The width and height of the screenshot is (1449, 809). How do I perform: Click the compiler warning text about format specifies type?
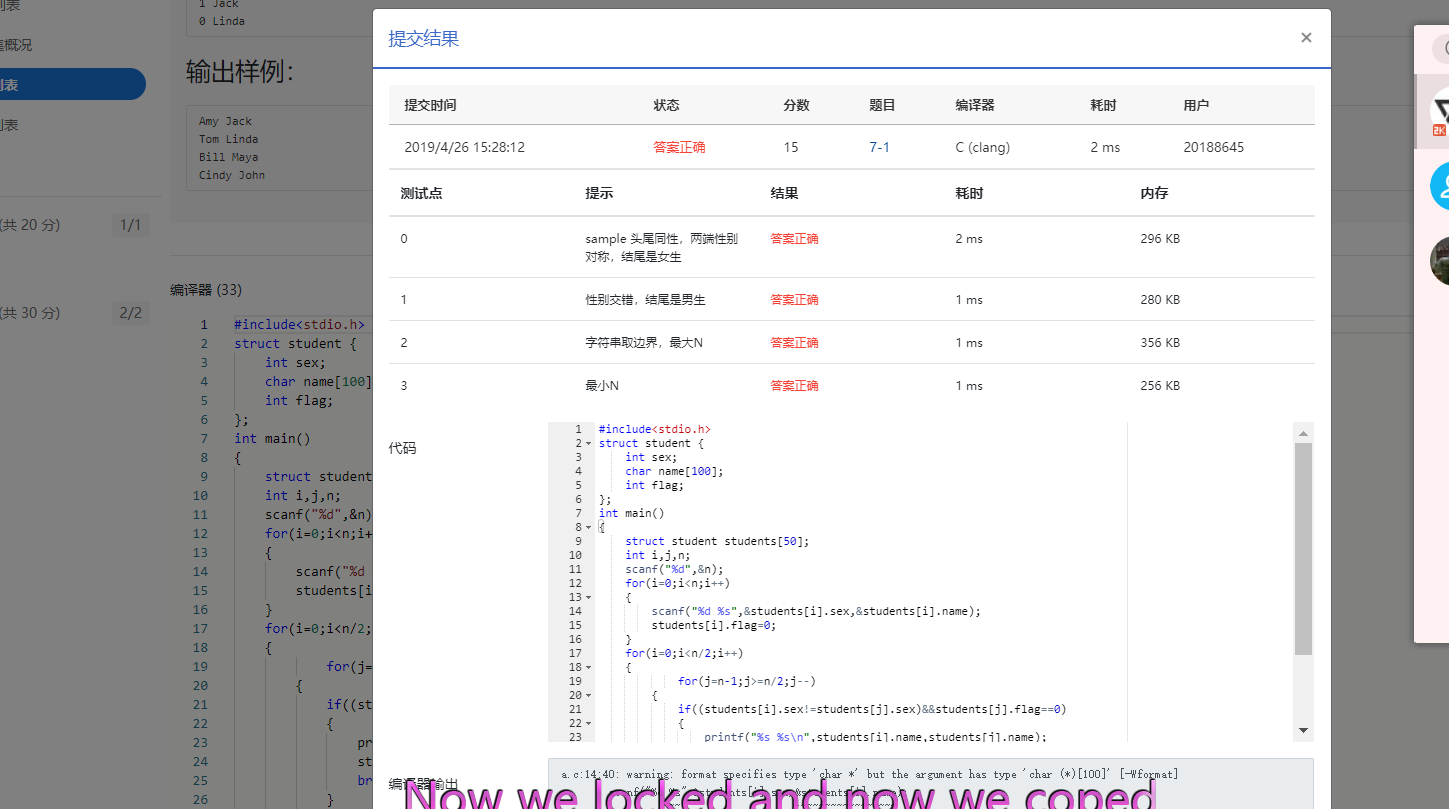pos(869,774)
